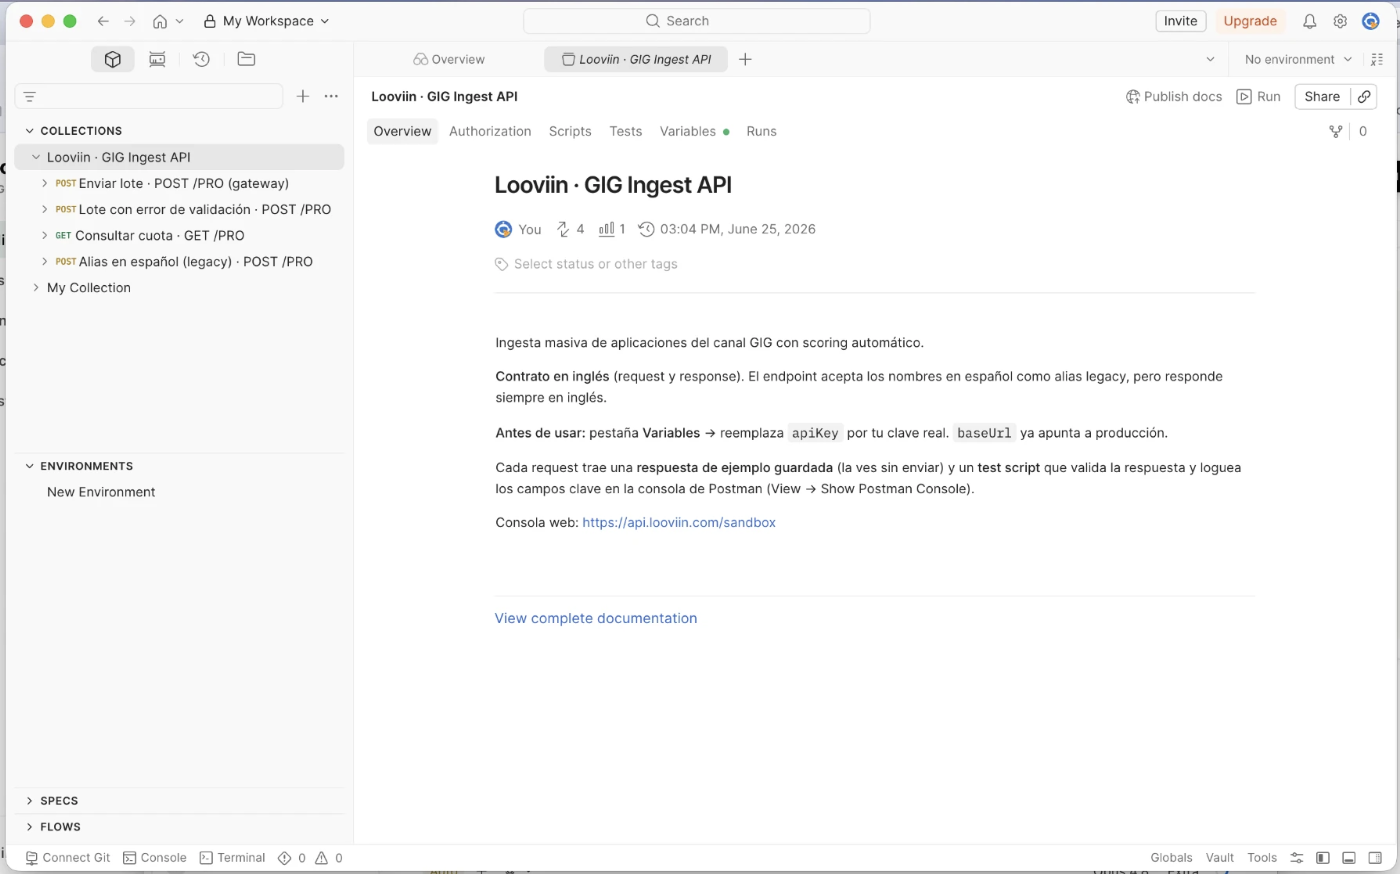Expand the Lote con error de validación request
1400x874 pixels.
click(45, 209)
